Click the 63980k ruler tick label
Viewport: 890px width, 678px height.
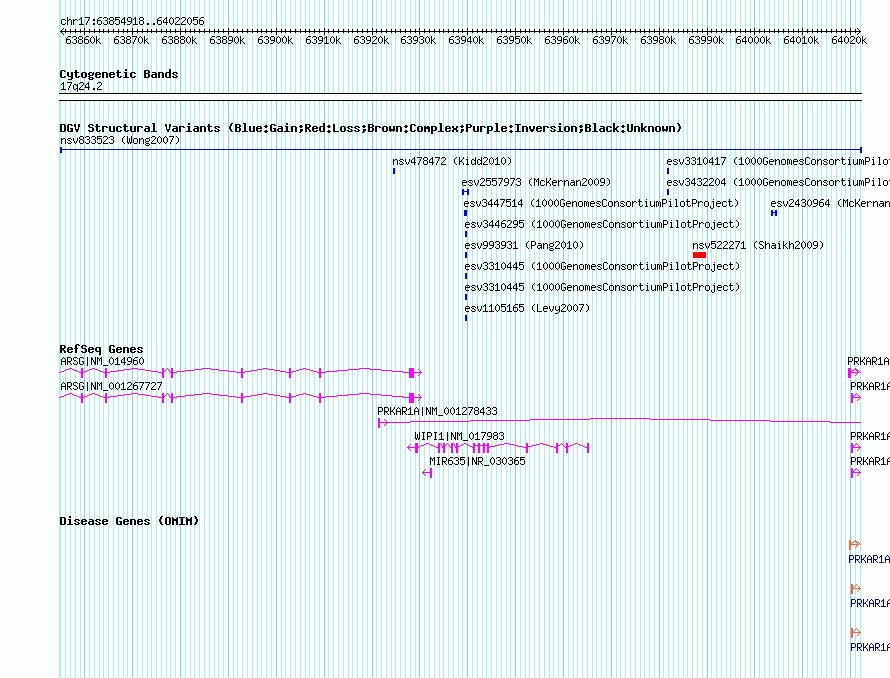tap(658, 40)
